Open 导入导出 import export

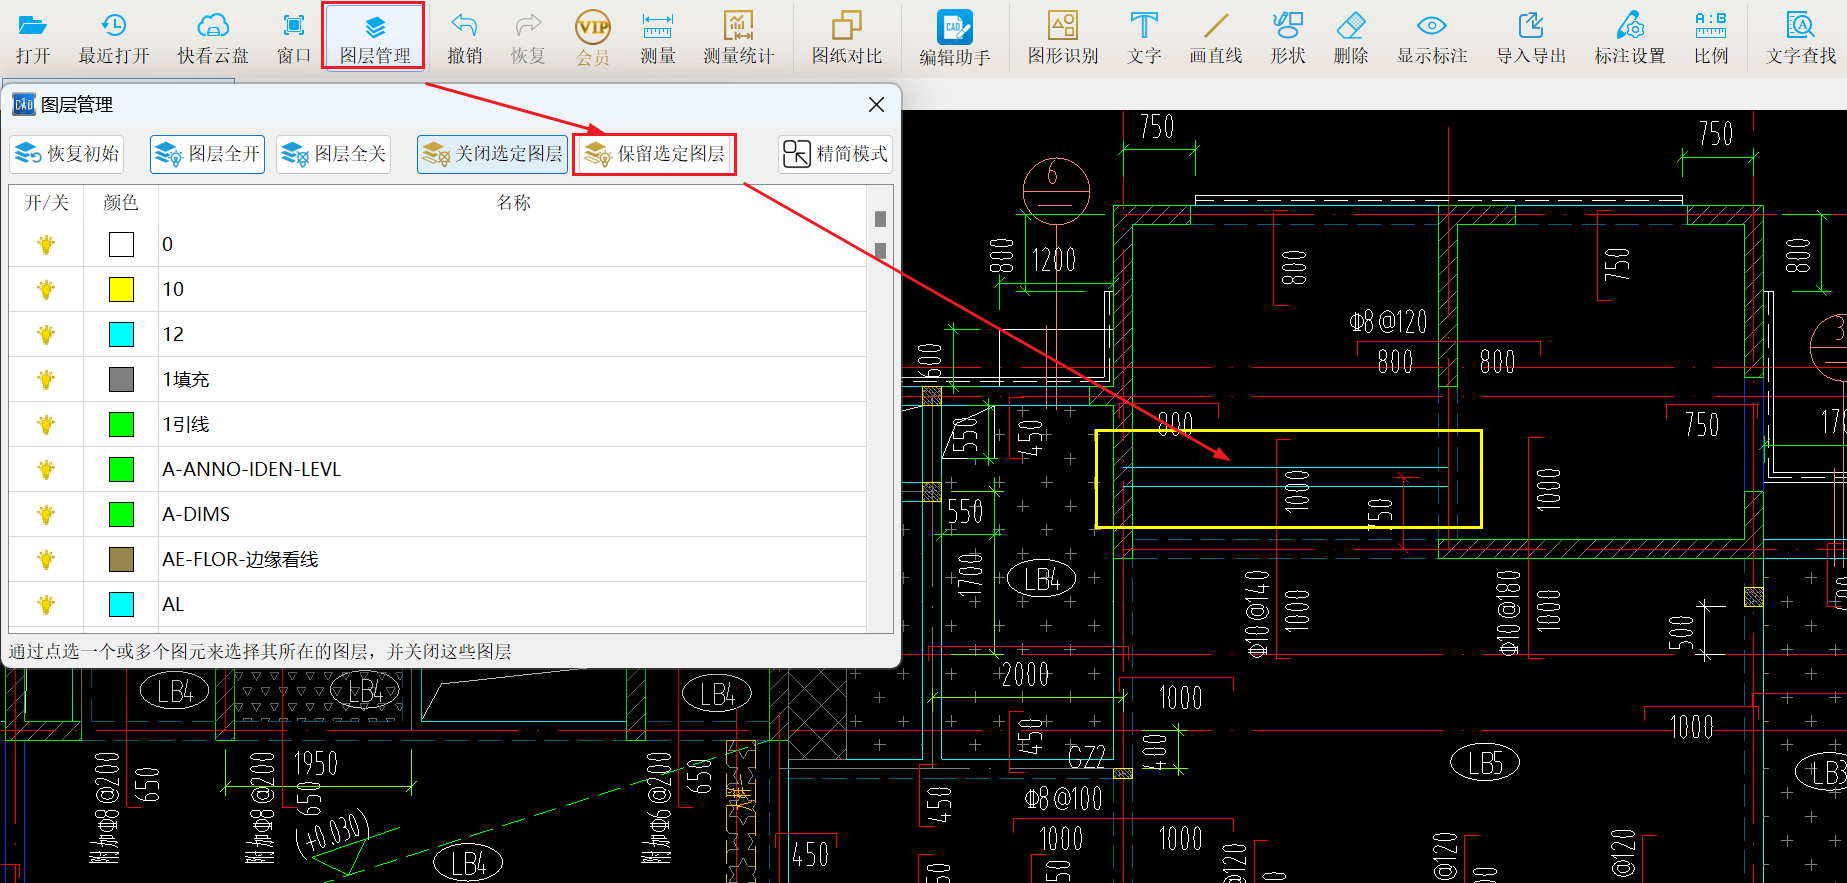coord(1531,38)
